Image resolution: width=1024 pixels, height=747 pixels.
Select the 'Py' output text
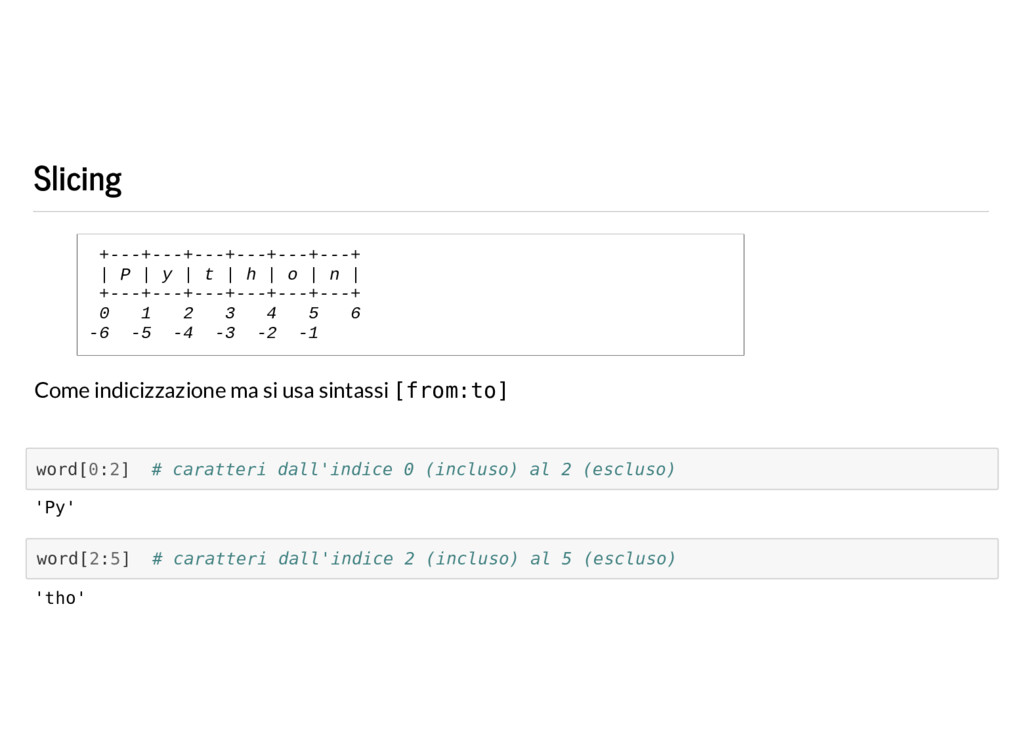pos(56,507)
